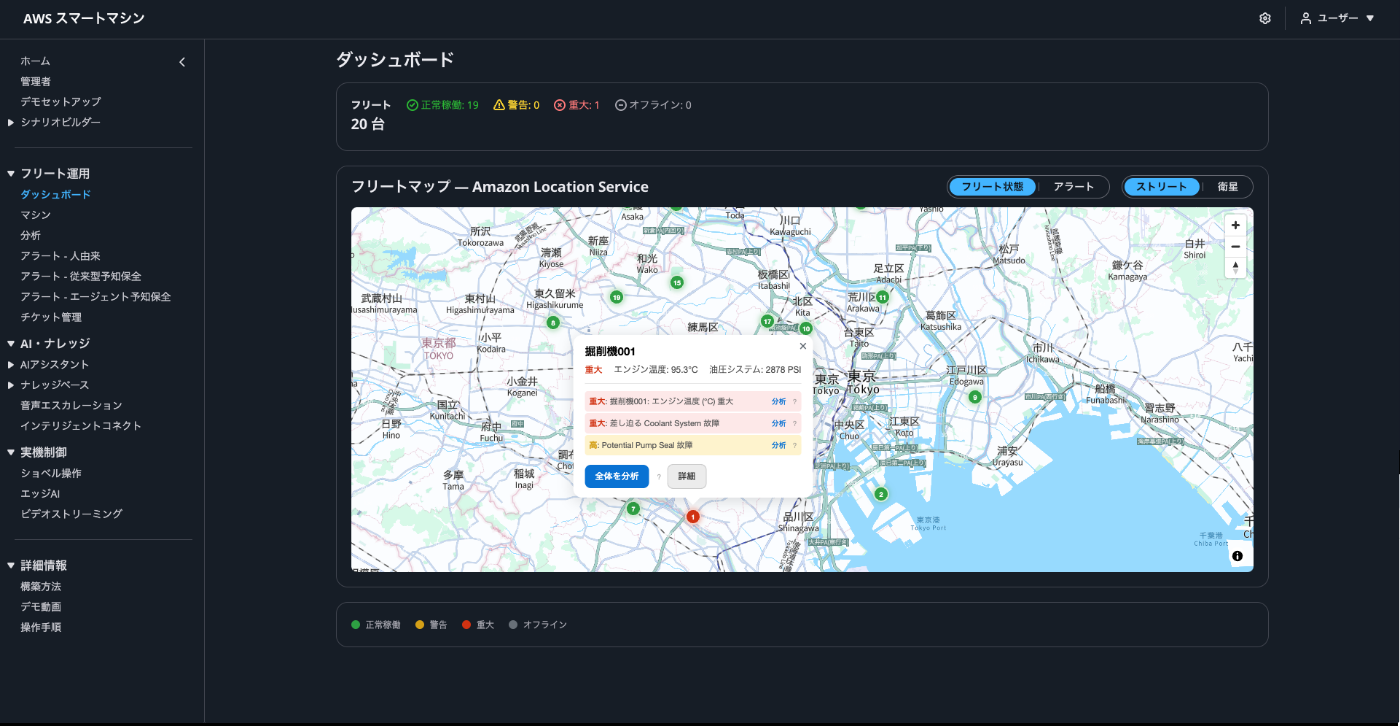Select green map marker numbered 7
The width and height of the screenshot is (1400, 726).
click(632, 508)
